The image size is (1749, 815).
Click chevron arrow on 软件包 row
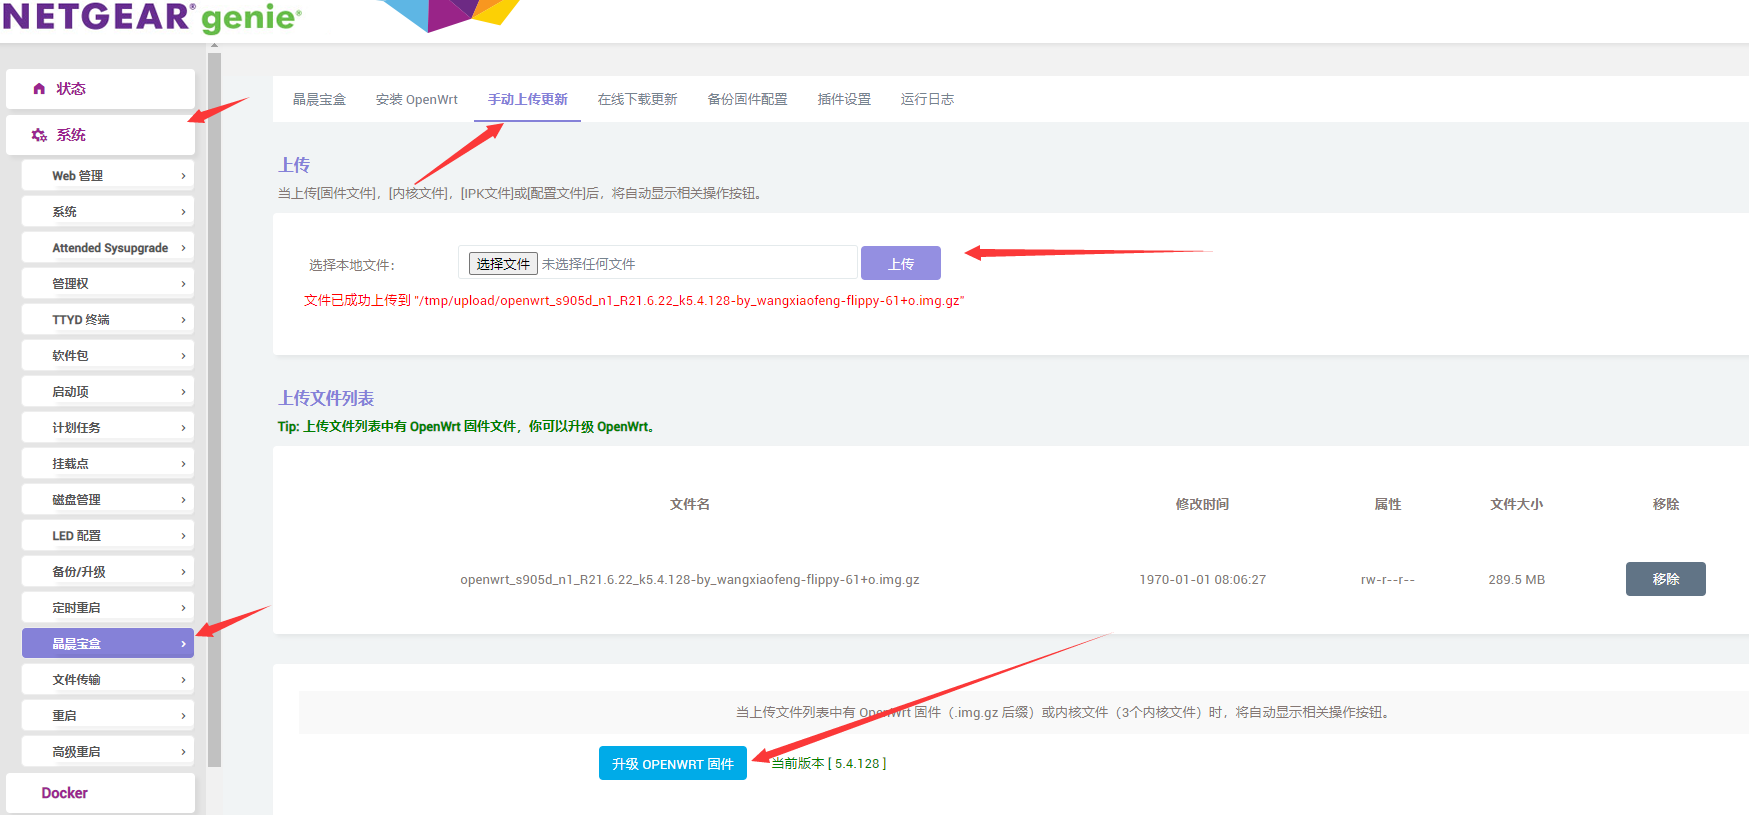click(x=183, y=356)
